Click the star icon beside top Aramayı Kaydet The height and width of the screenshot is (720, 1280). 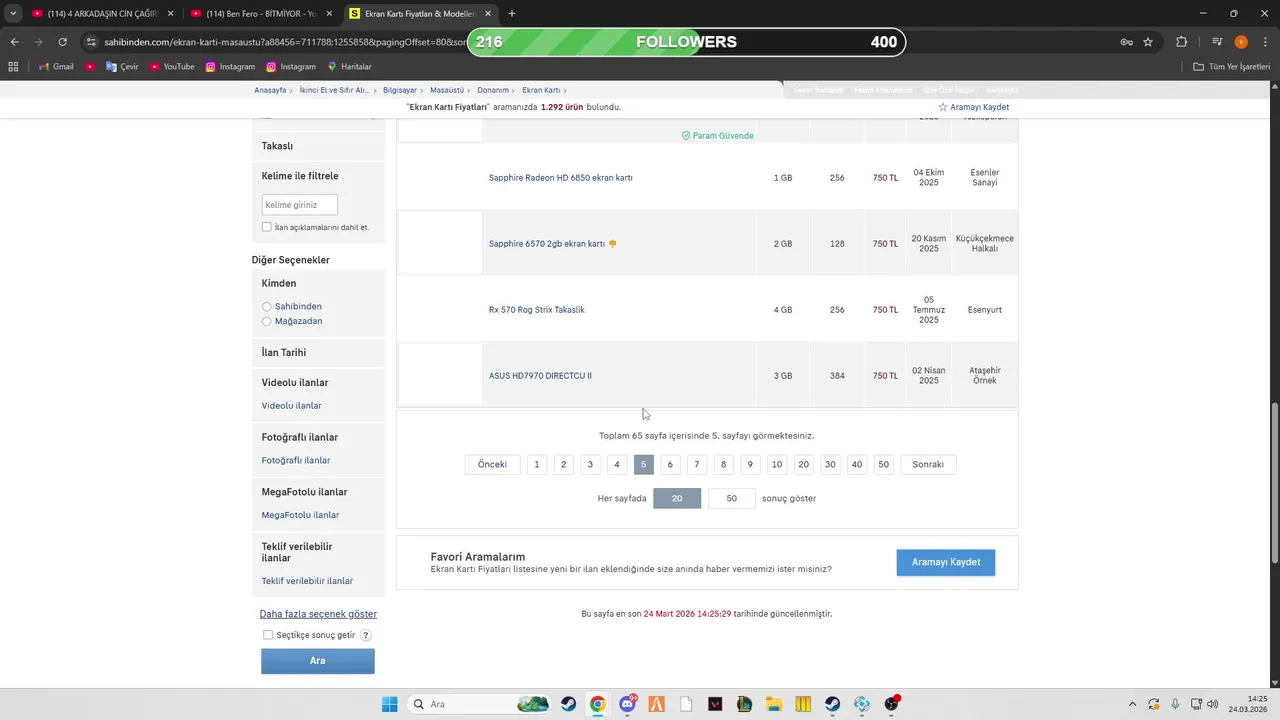[942, 107]
